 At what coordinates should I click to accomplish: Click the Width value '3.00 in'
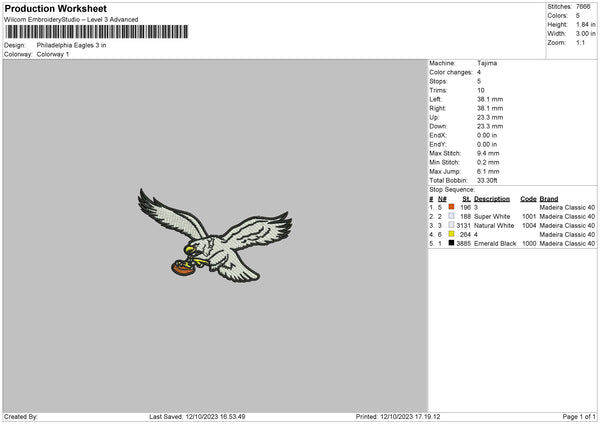[585, 34]
